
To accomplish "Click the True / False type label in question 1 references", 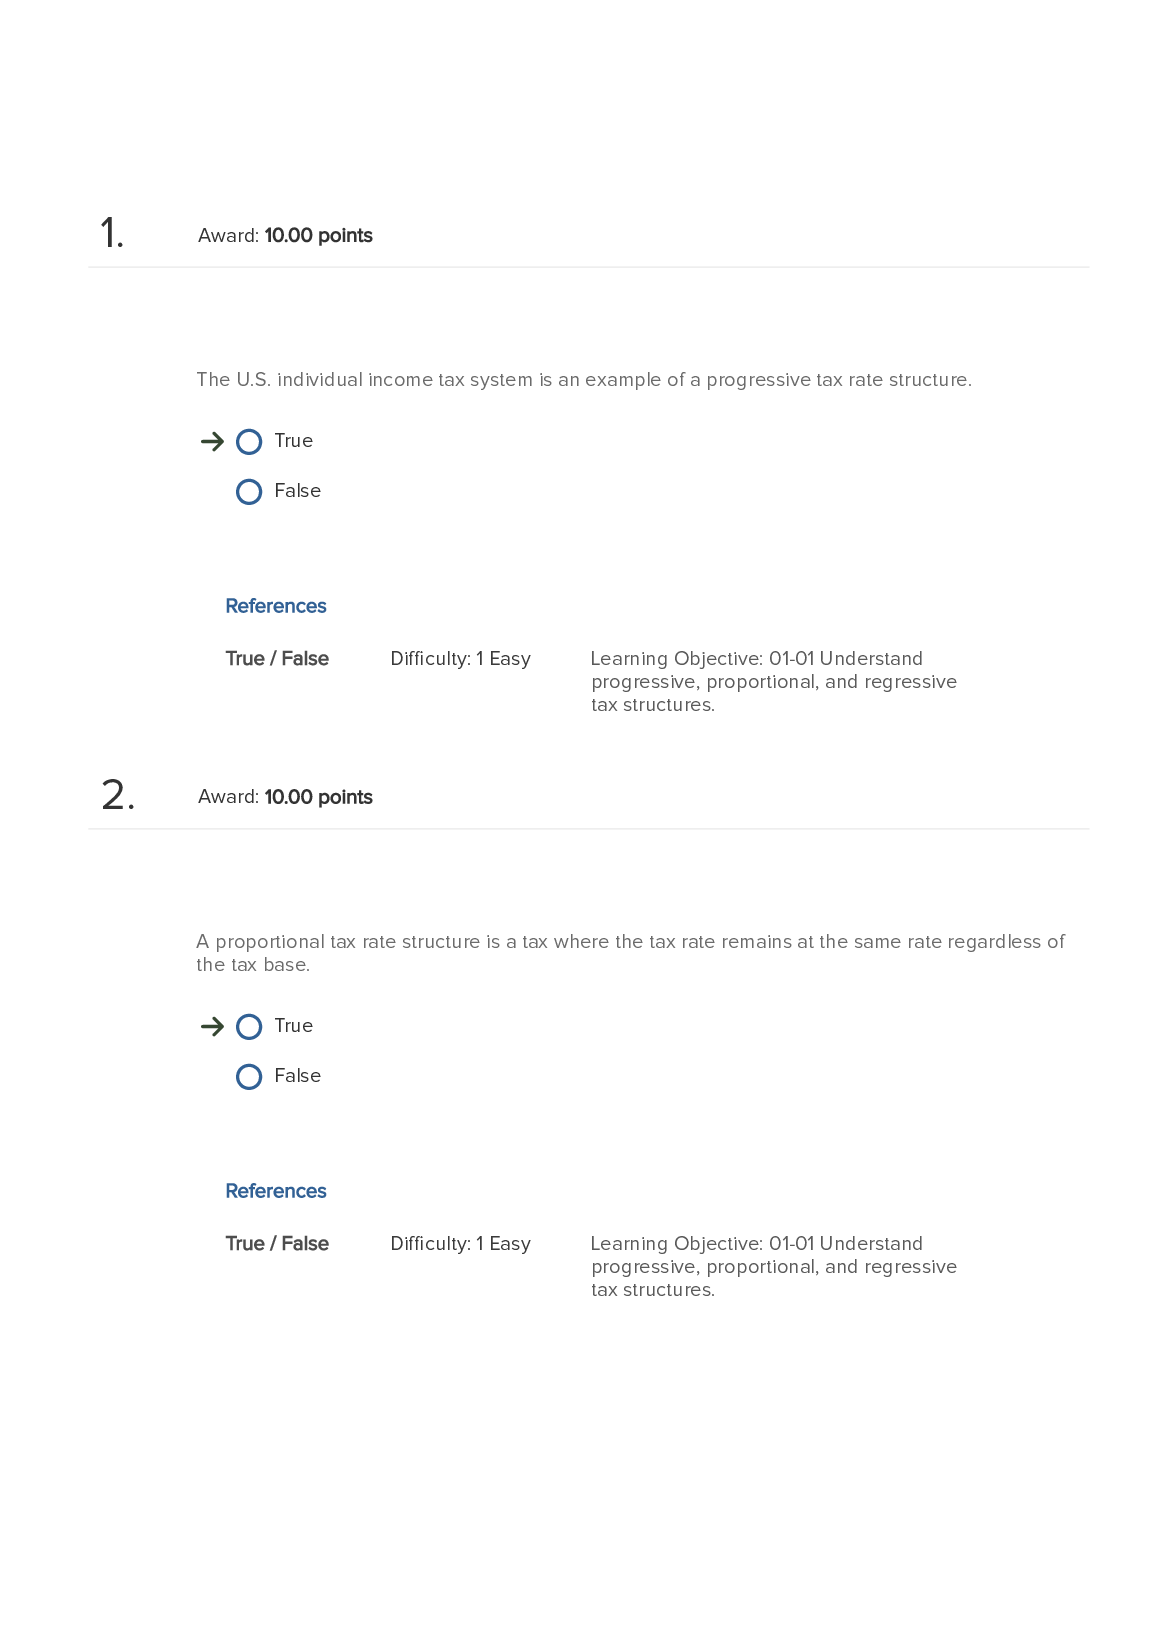I will coord(277,659).
